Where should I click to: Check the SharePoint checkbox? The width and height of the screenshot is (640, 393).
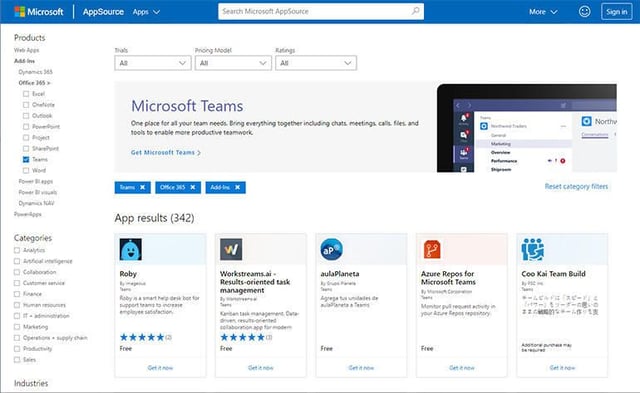tap(26, 149)
